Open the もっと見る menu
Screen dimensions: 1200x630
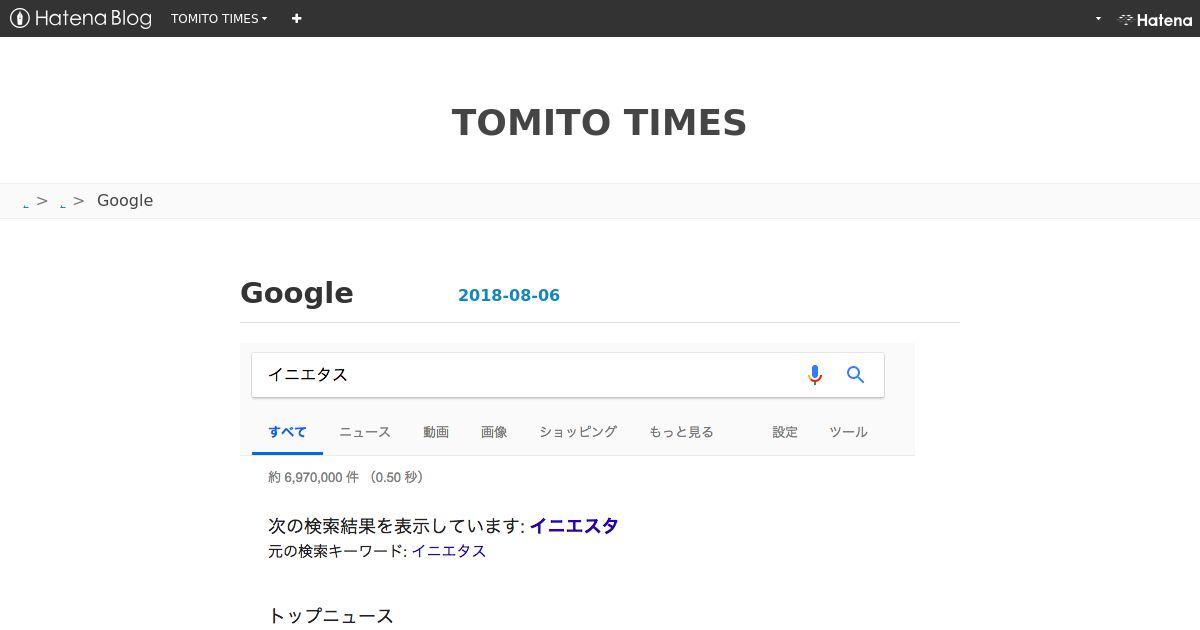[681, 432]
